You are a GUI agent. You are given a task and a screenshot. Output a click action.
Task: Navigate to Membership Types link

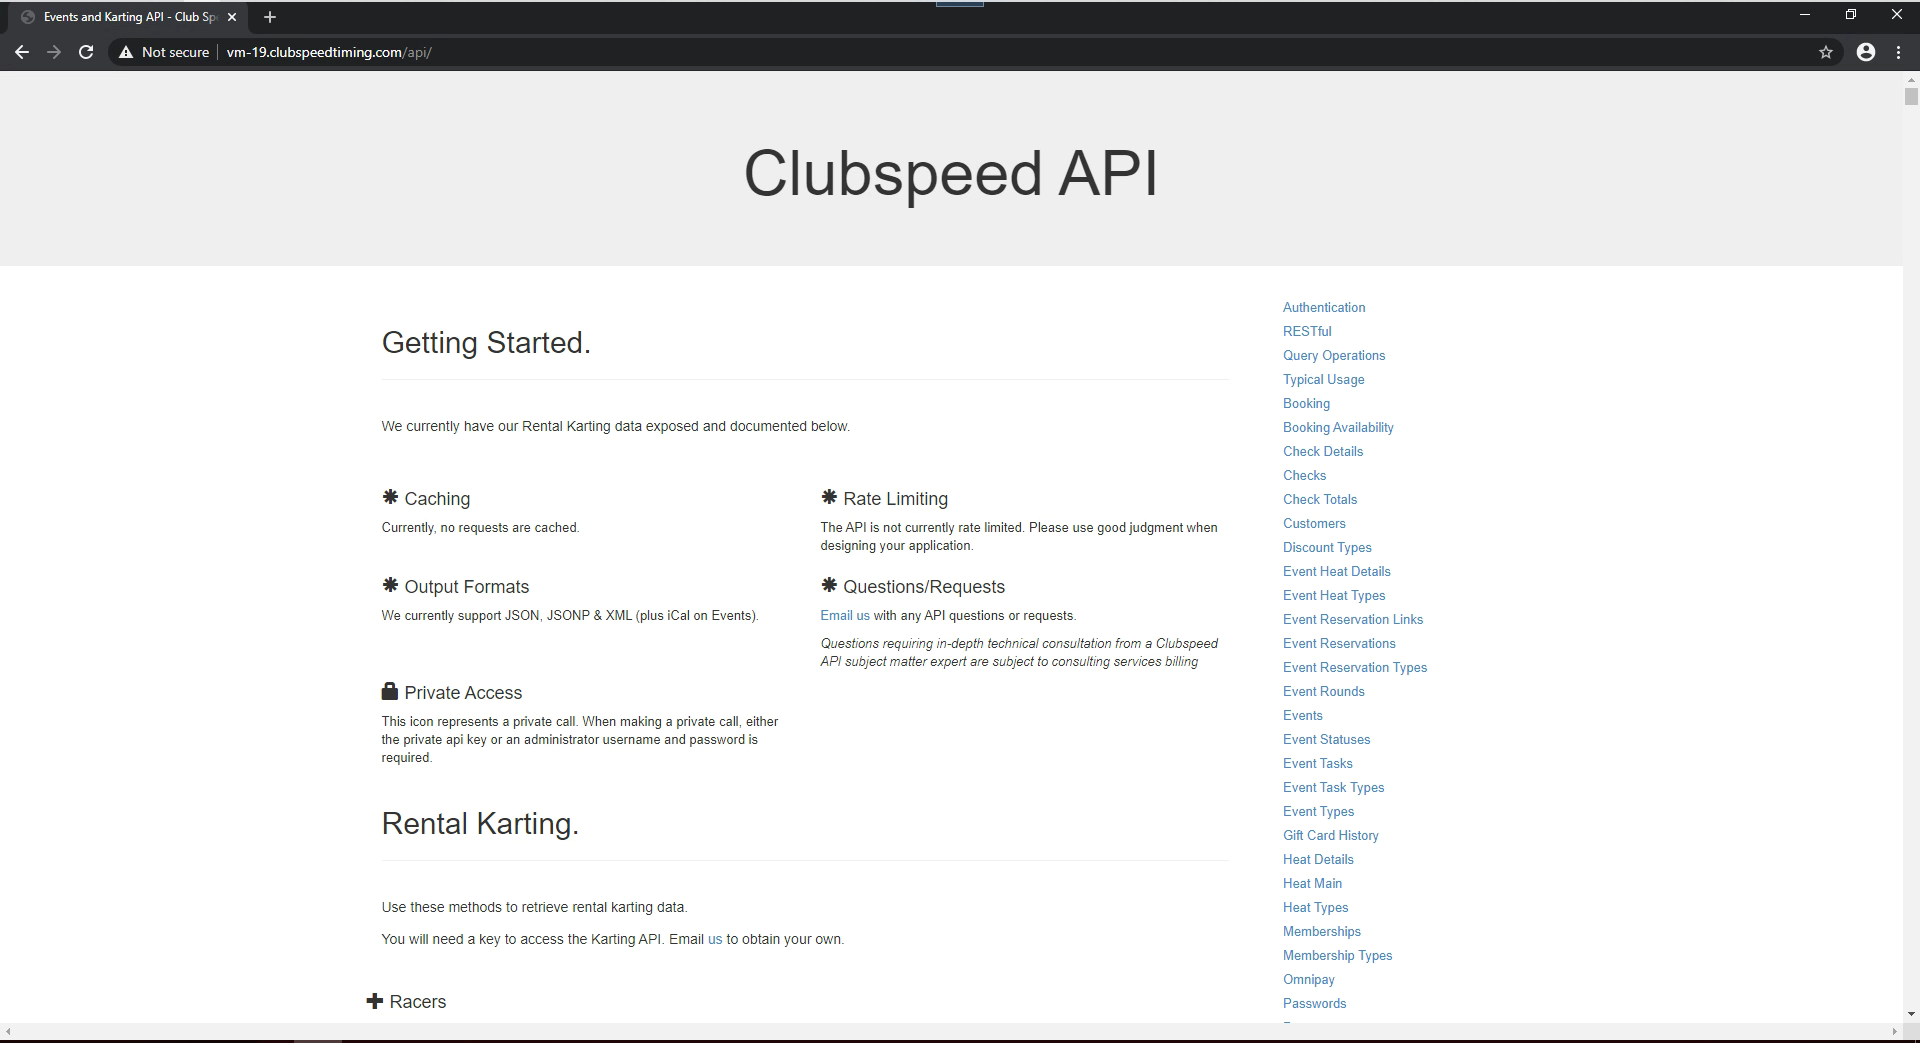(1337, 956)
